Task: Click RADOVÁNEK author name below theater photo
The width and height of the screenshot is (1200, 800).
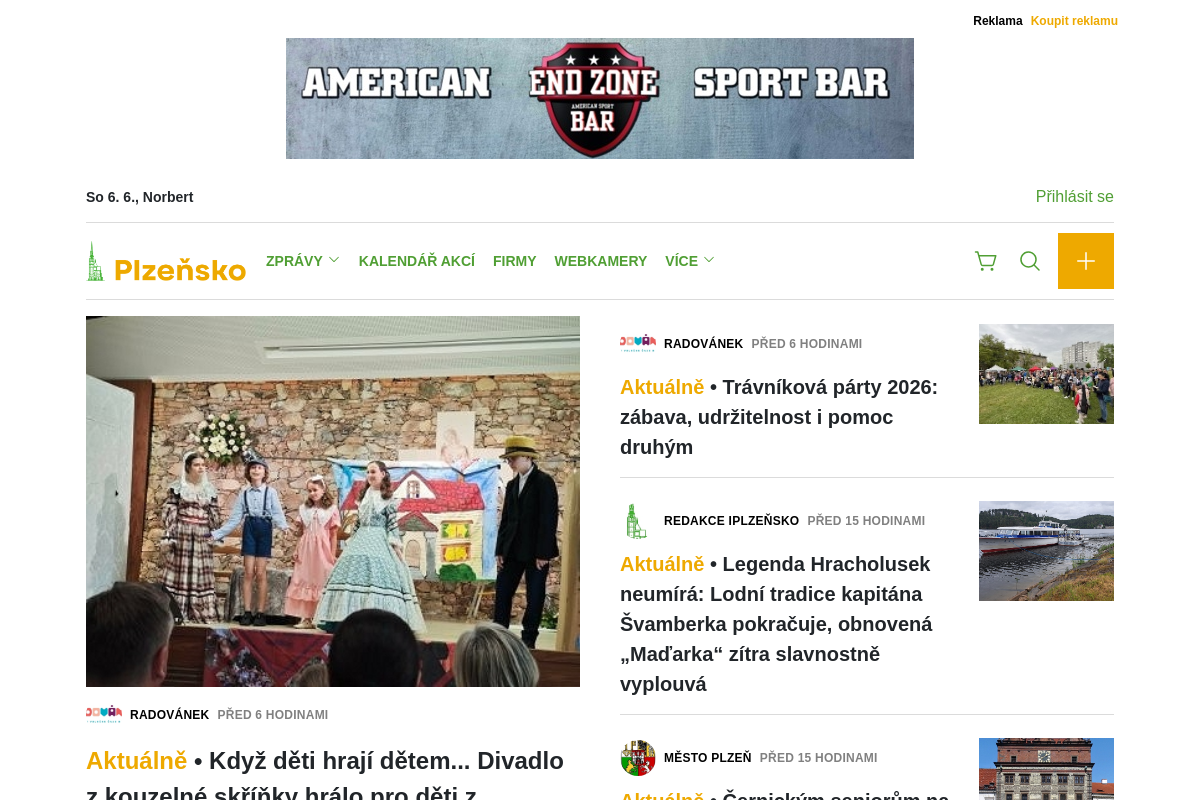Action: pos(170,715)
